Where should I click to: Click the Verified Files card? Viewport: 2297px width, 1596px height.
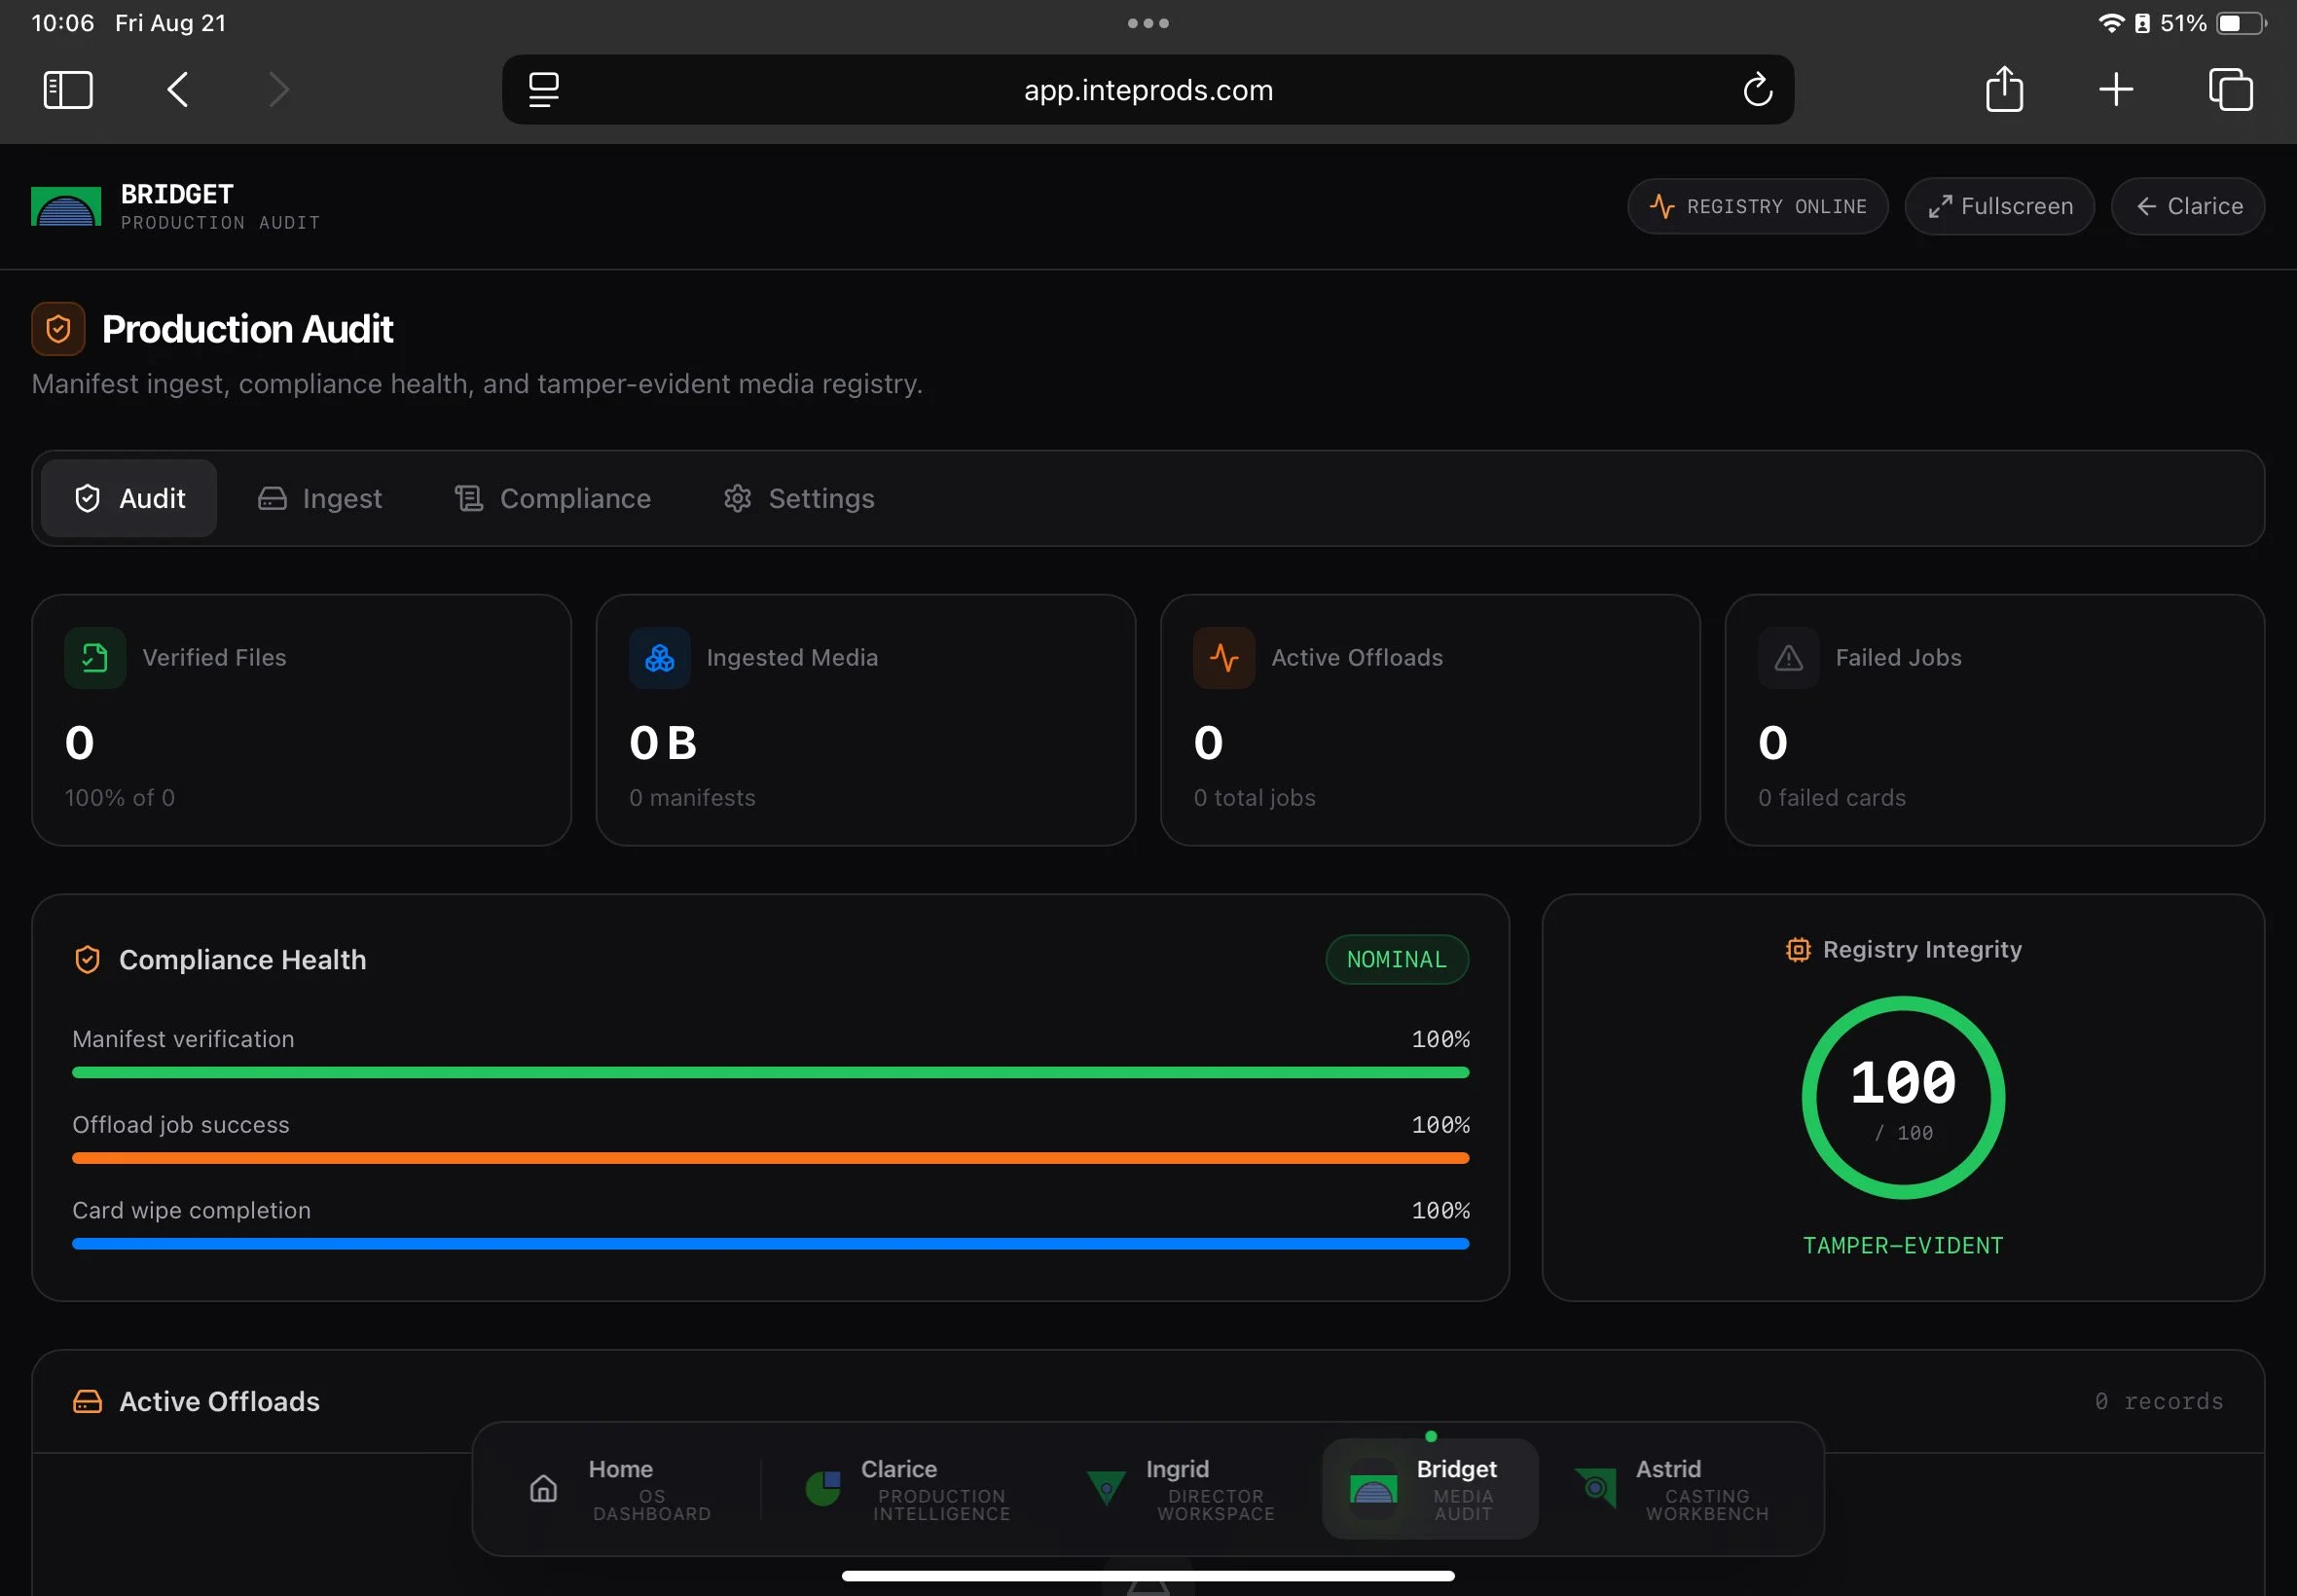coord(301,720)
